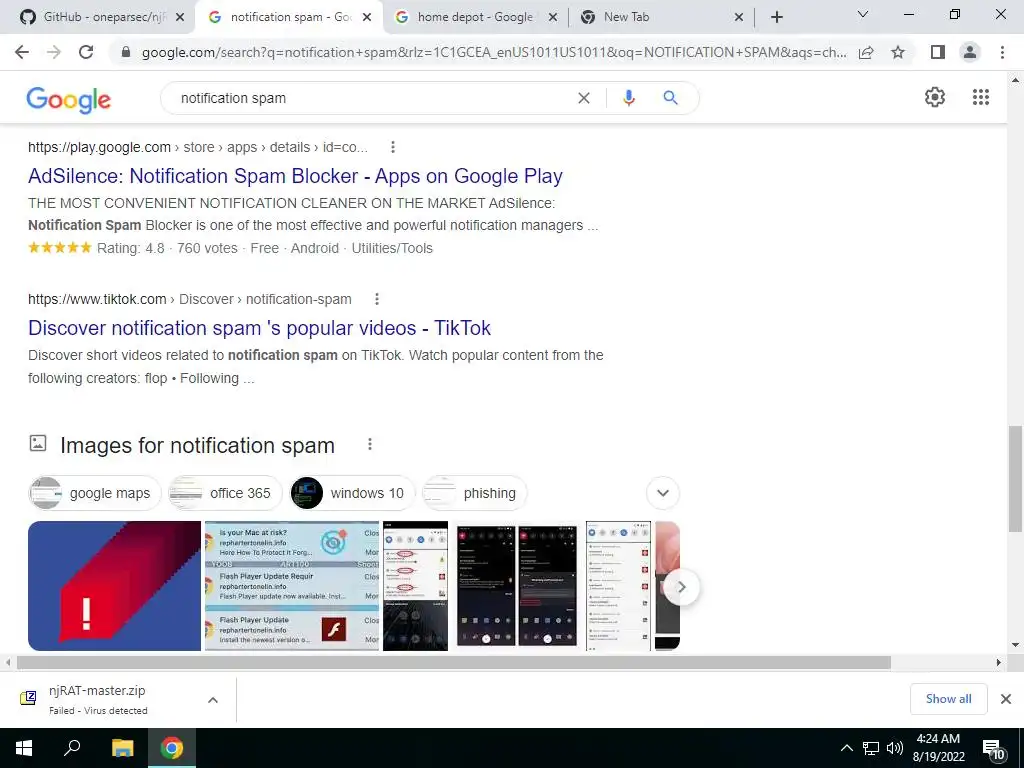Open Google quick settings gear
This screenshot has width=1024, height=768.
point(935,97)
